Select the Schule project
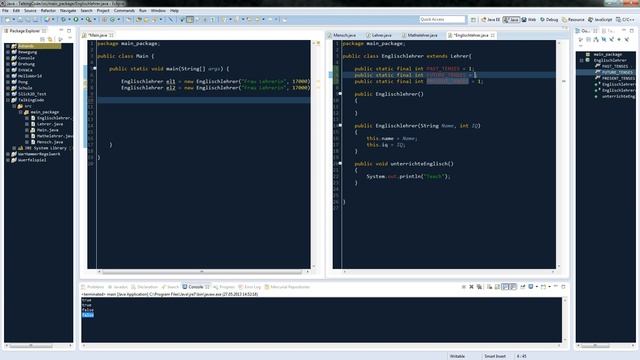The image size is (640, 360). tap(25, 88)
